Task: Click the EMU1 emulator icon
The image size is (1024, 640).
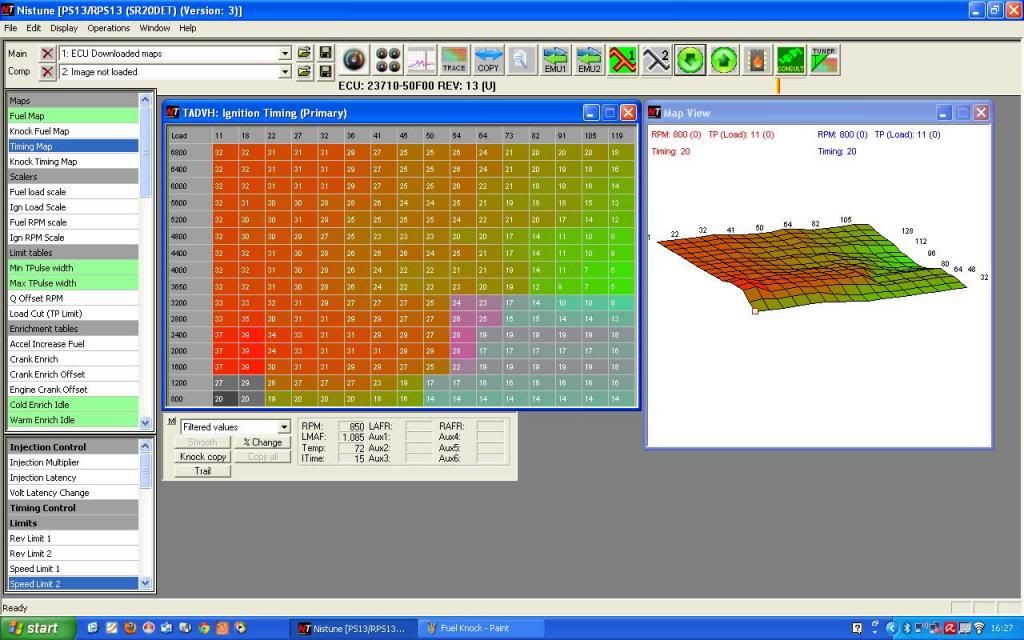Action: (x=556, y=60)
